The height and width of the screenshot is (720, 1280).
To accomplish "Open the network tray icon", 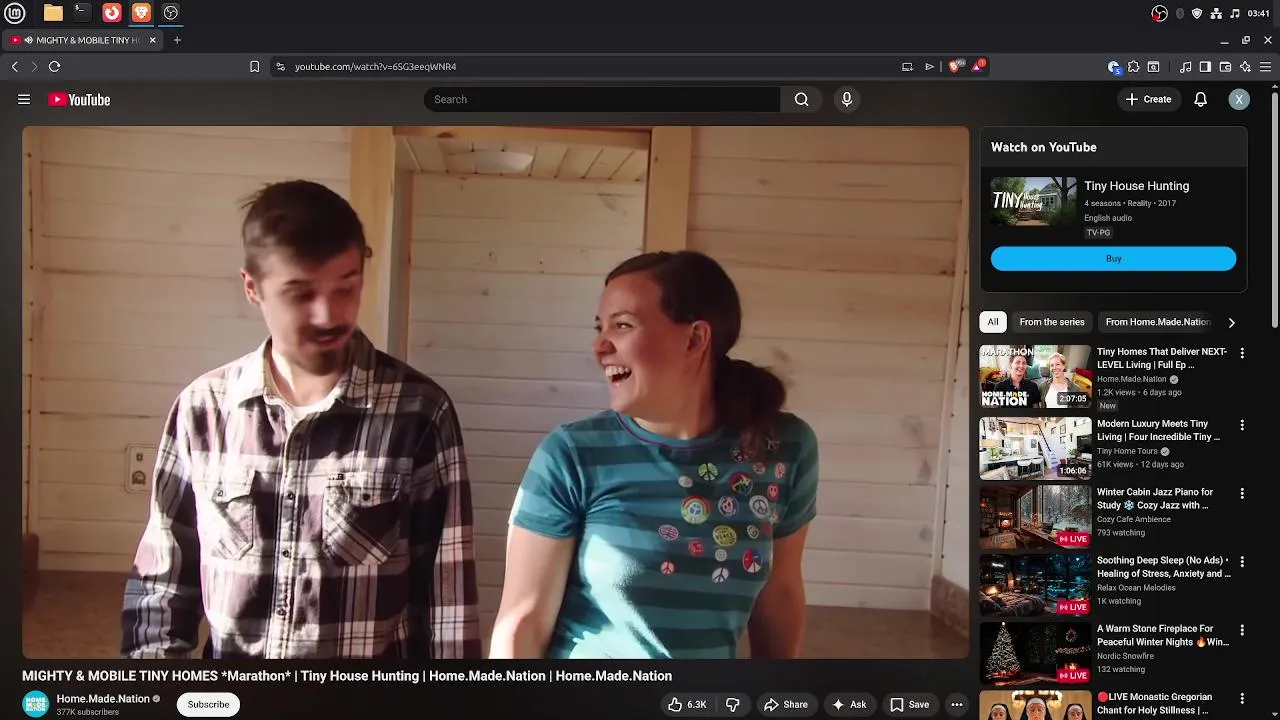I will [x=1216, y=13].
